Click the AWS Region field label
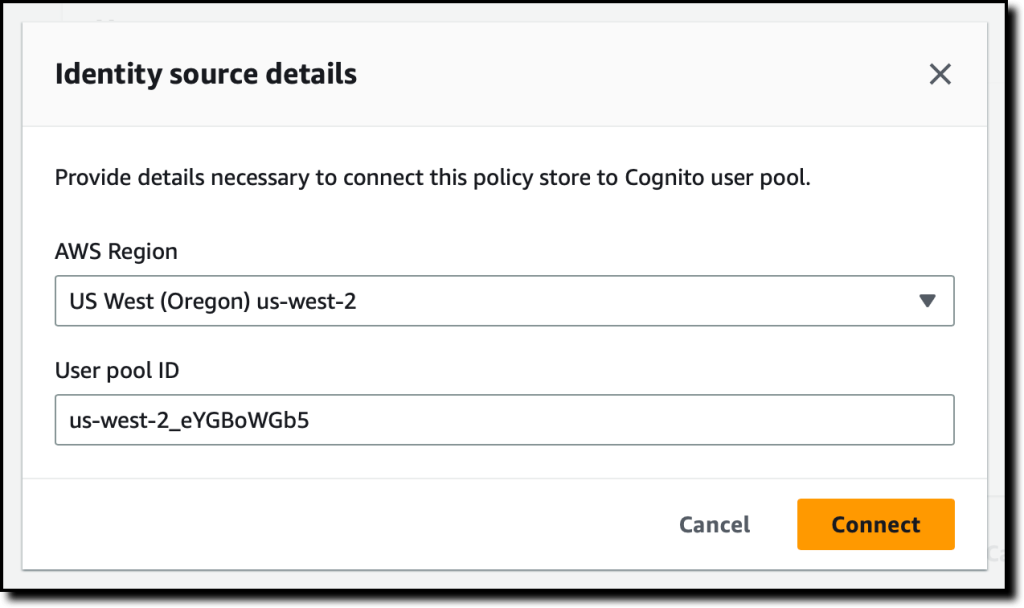Screen dimensions: 1024x608 pos(117,251)
